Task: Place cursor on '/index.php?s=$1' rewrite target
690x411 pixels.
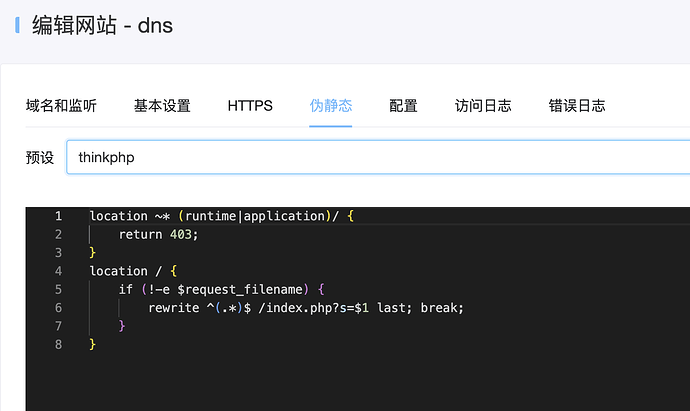Action: tap(315, 307)
